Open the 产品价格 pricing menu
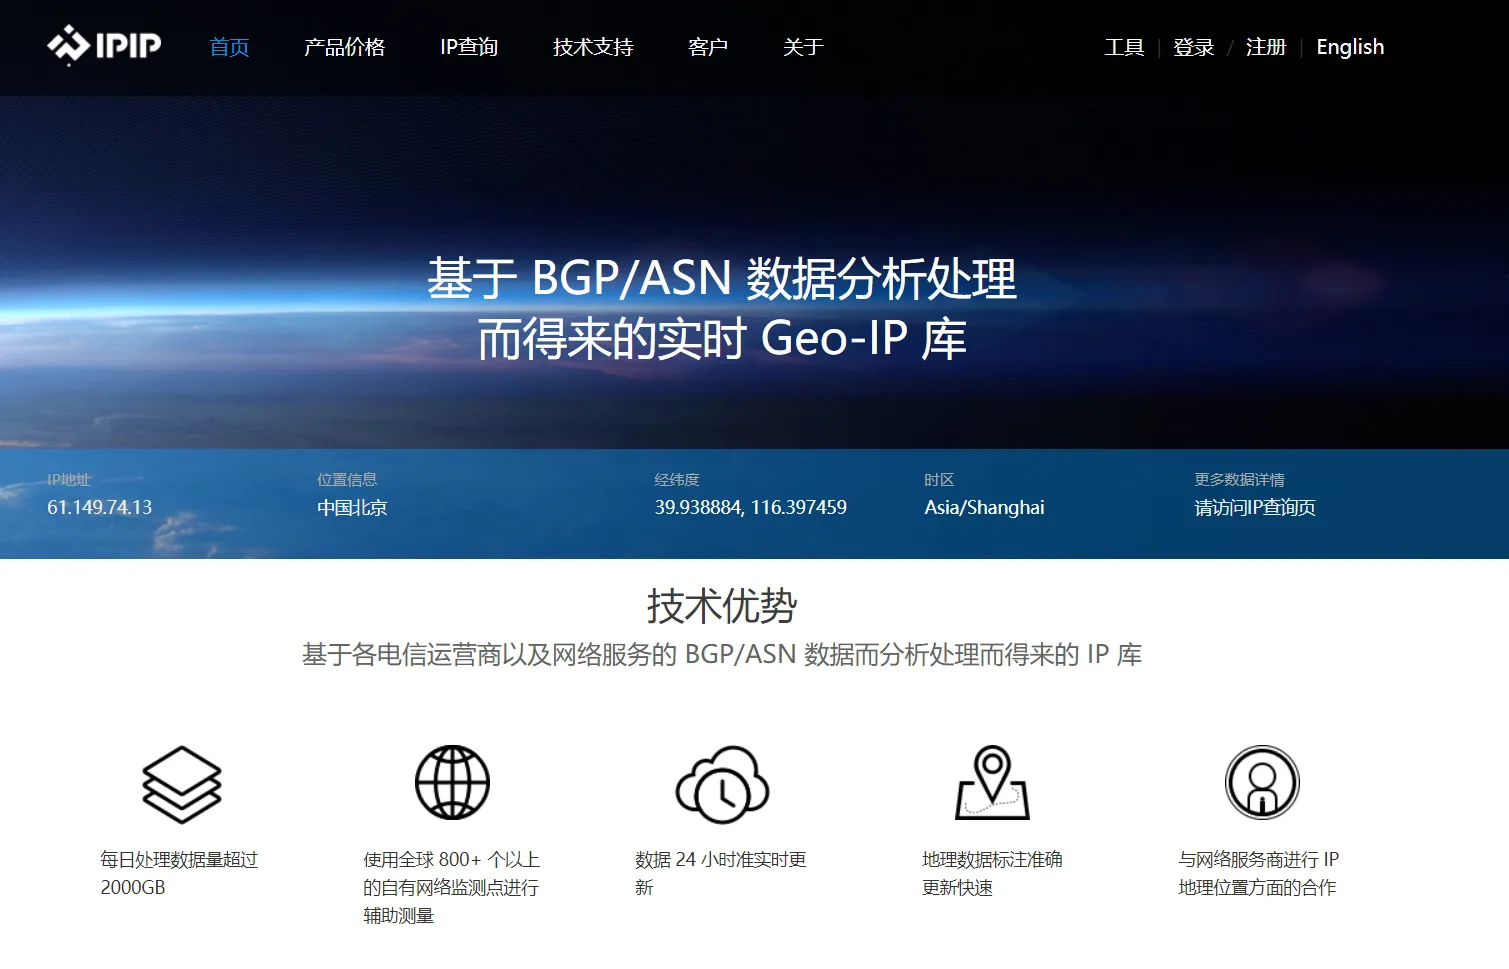 [x=344, y=47]
